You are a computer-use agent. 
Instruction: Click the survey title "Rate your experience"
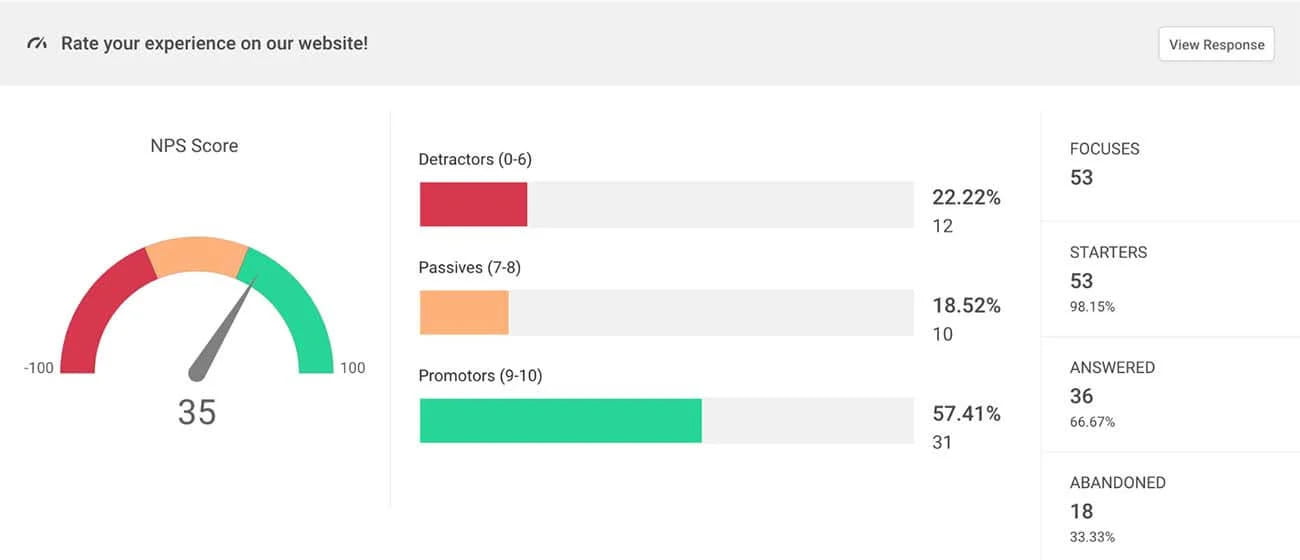[214, 44]
